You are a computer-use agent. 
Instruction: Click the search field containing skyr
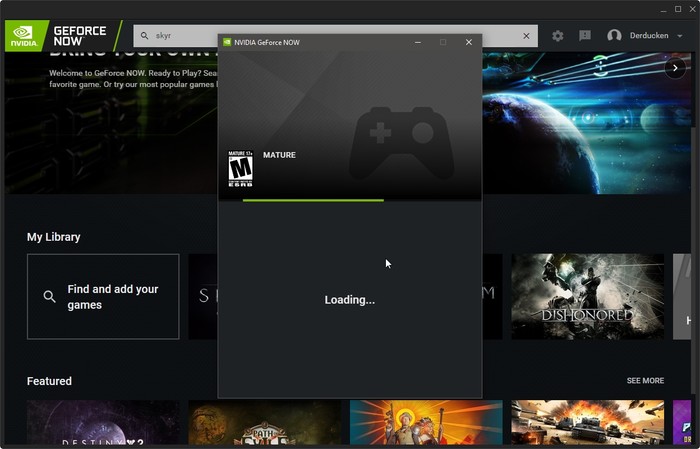coord(335,36)
